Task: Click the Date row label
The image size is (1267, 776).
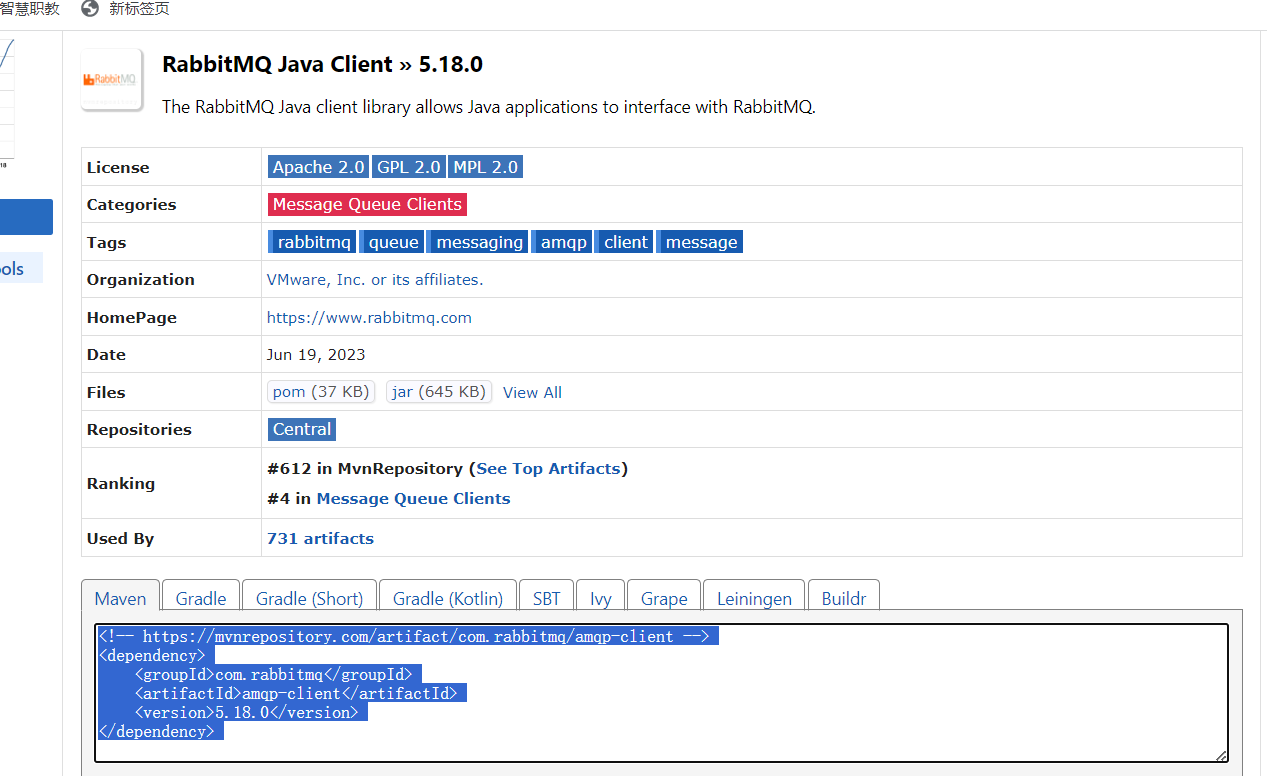Action: coord(106,355)
